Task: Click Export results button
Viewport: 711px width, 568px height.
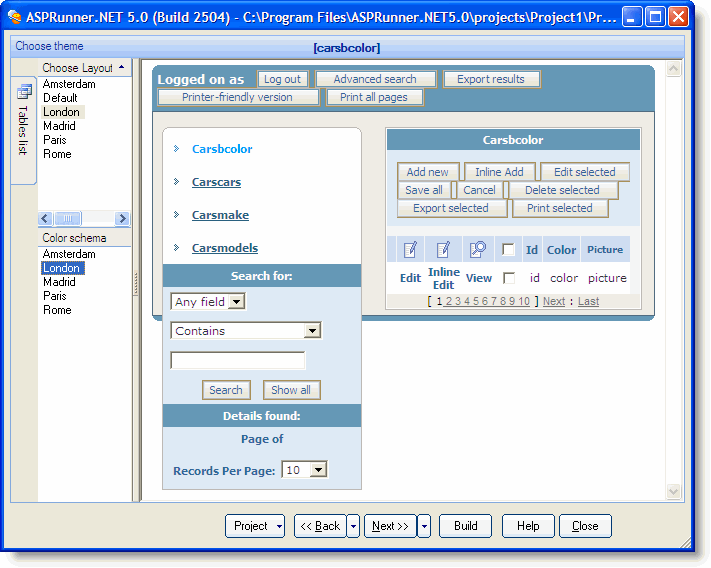Action: (491, 79)
